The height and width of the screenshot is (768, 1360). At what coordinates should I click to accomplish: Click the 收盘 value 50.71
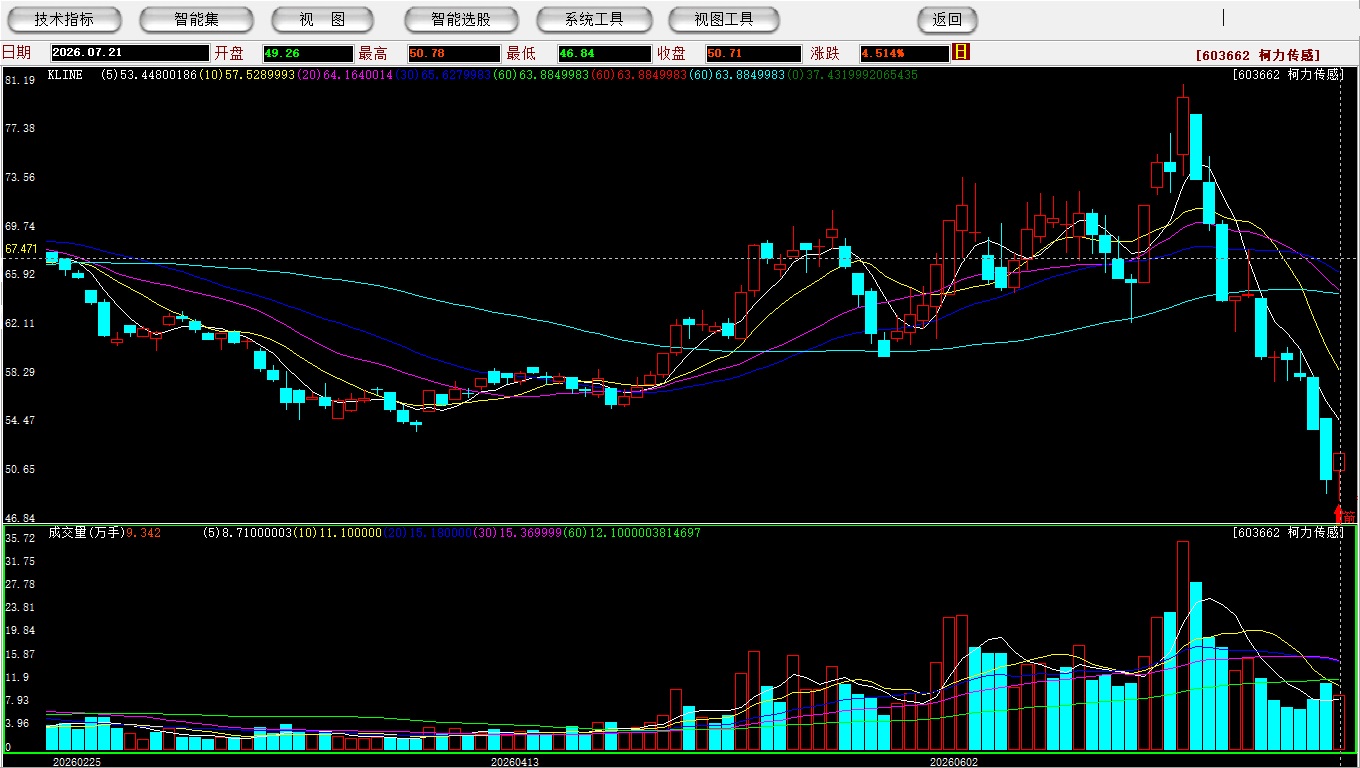point(753,53)
